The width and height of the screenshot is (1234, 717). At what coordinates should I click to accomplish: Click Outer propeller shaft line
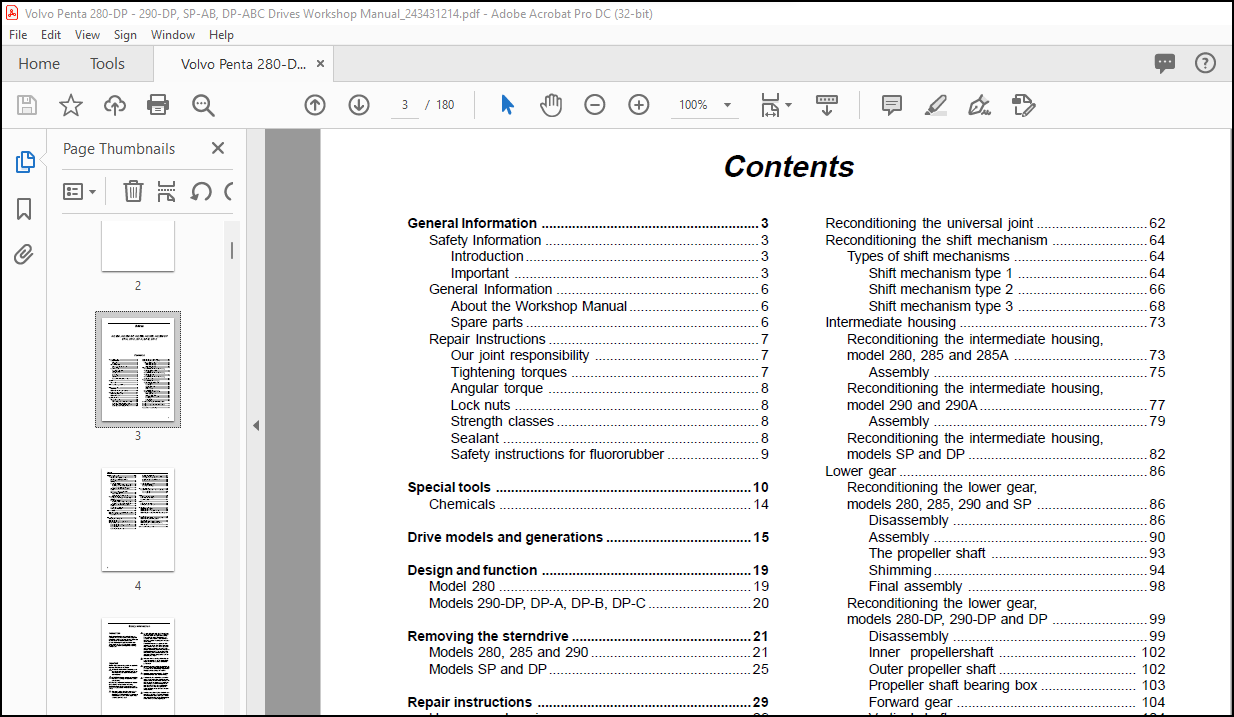click(1017, 669)
